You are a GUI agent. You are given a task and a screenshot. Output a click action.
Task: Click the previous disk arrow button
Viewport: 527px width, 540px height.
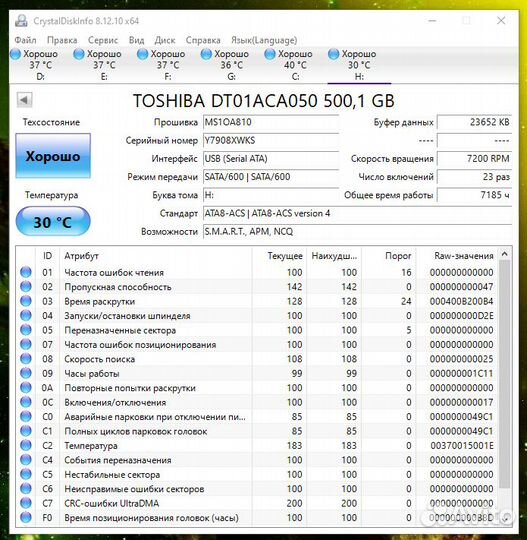click(24, 100)
